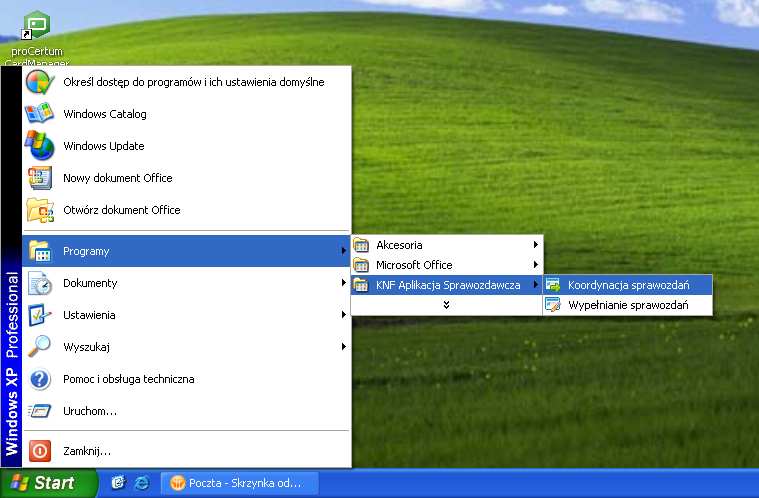
Task: Expand the Dokumenty submenu arrow
Action: tap(343, 283)
